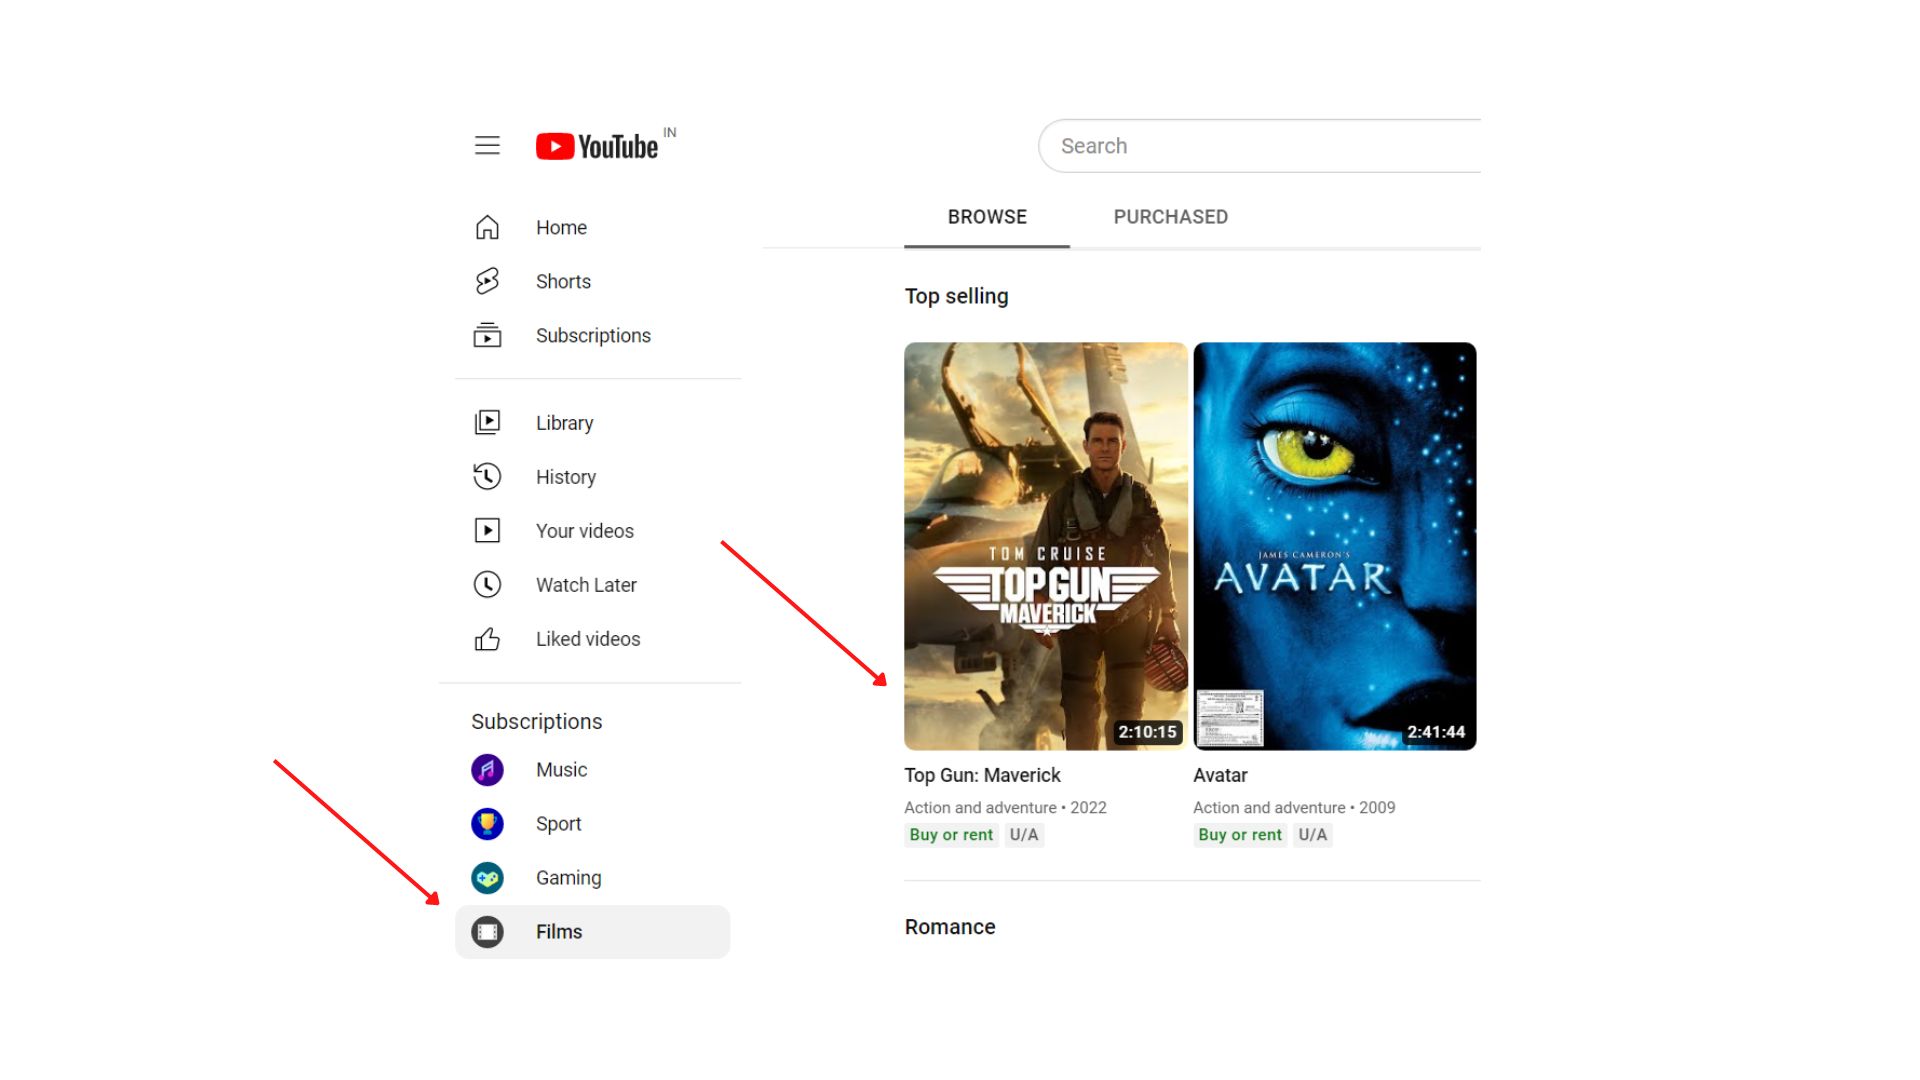
Task: Stay on the Browse tab
Action: pos(986,216)
